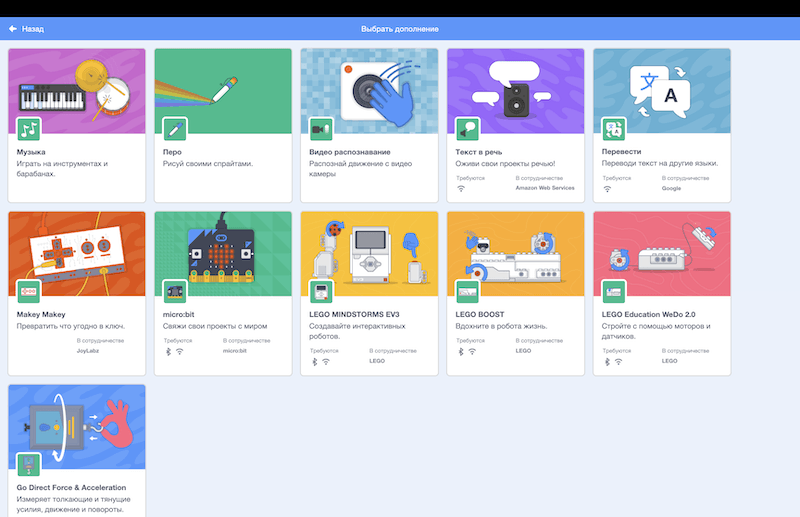Click the Назад back arrow

pos(13,29)
